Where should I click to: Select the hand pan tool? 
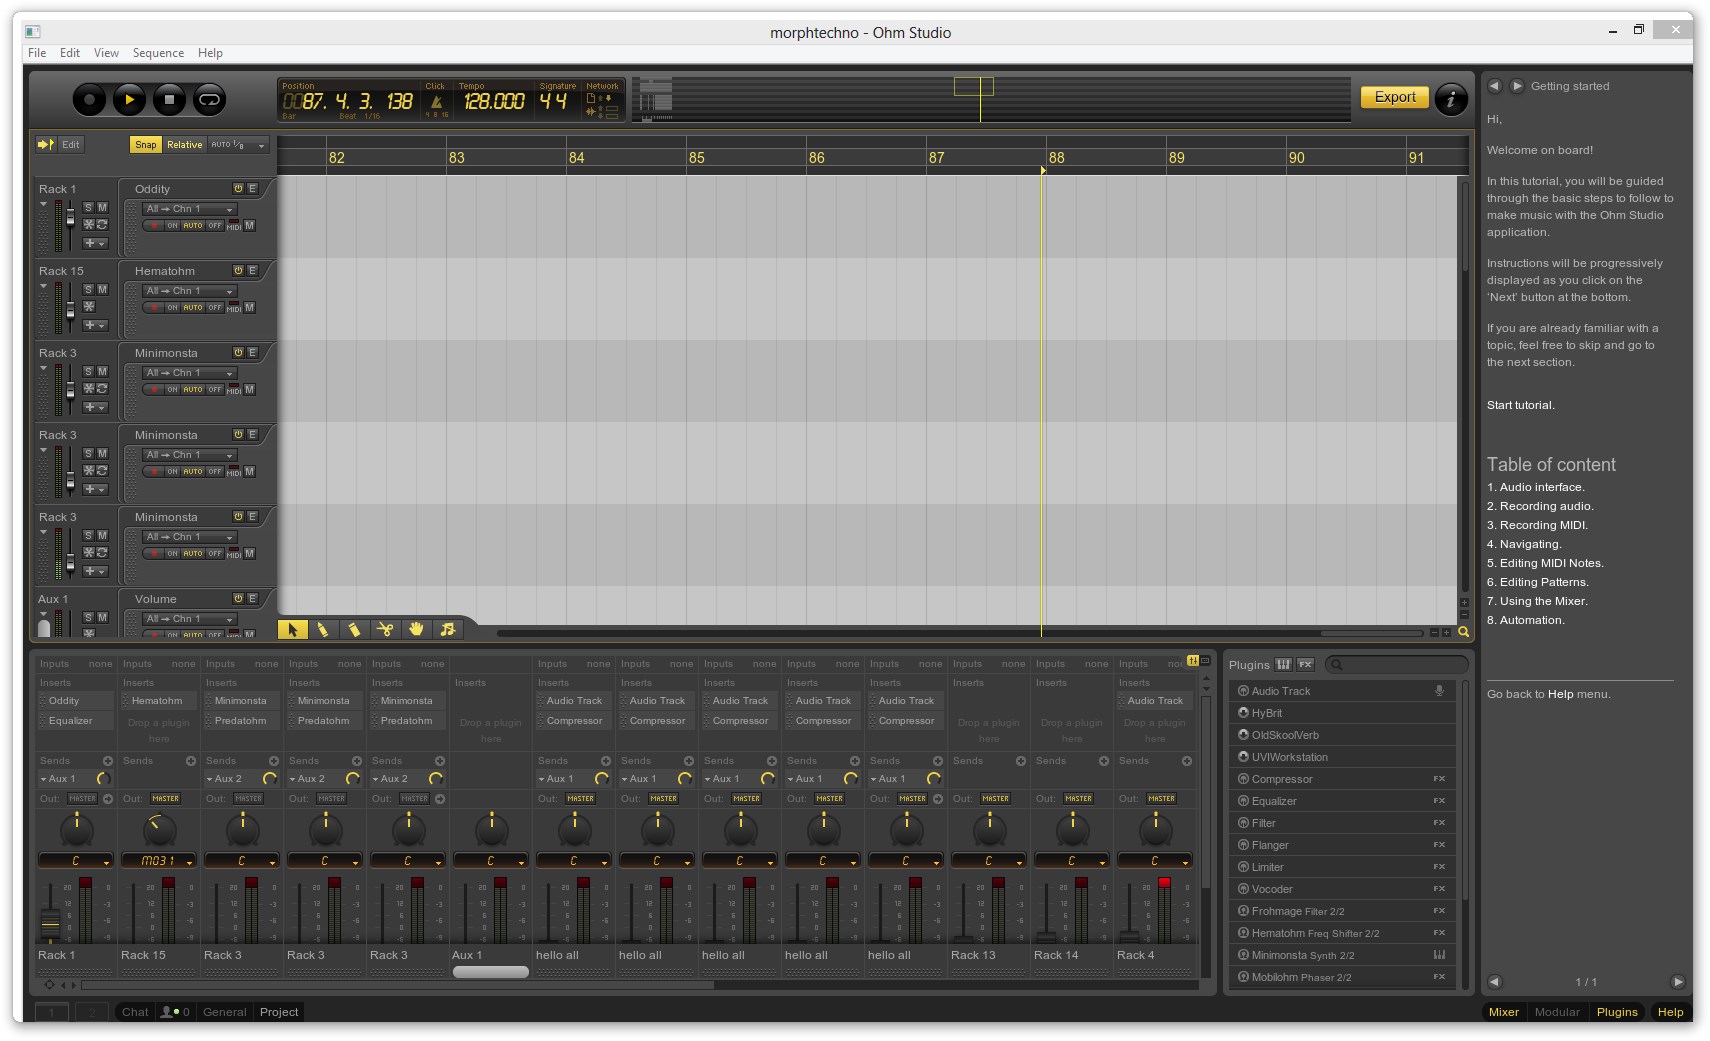(416, 629)
